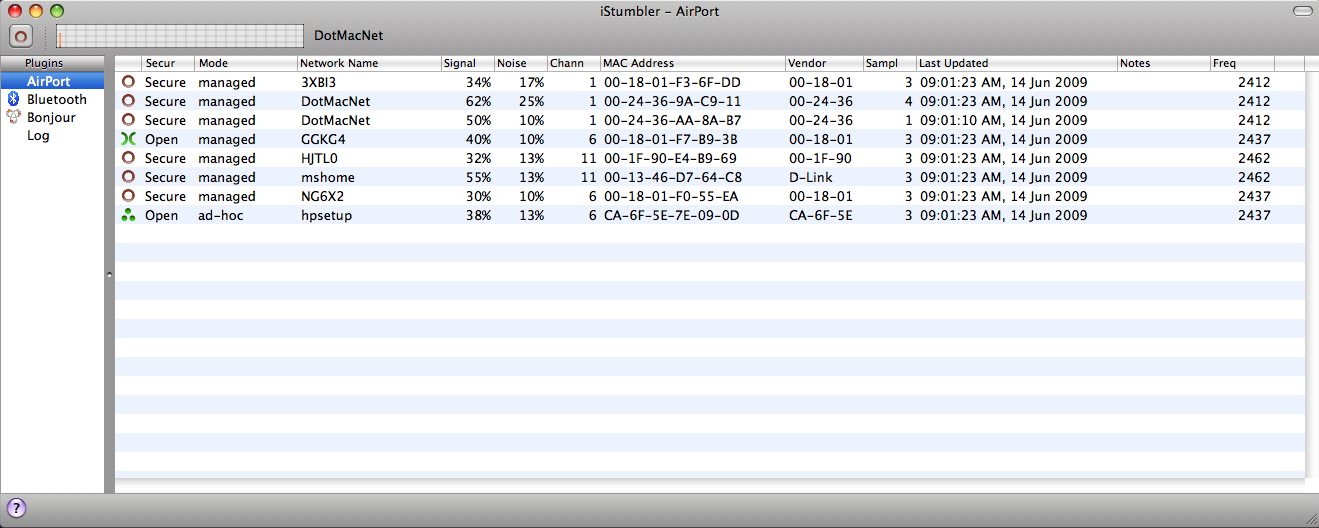The image size is (1319, 528).
Task: Select the GGKG4 network name
Action: pyautogui.click(x=323, y=139)
